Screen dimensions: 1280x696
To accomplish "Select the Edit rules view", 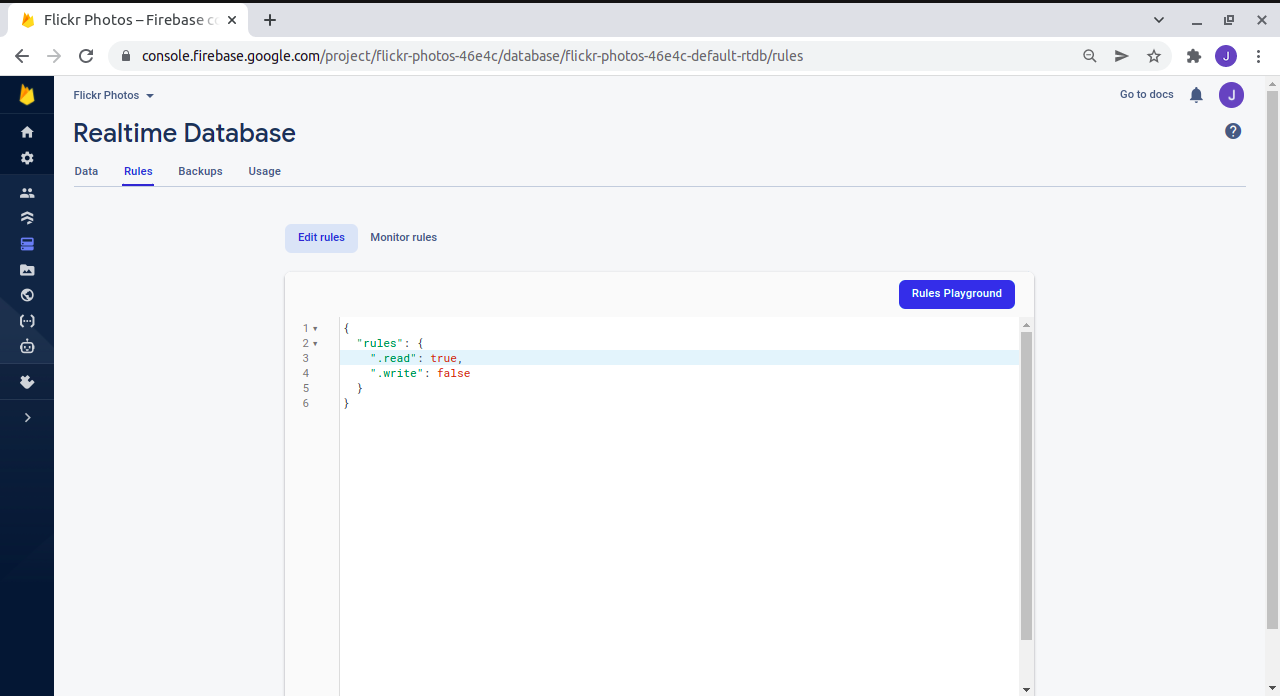I will point(321,238).
